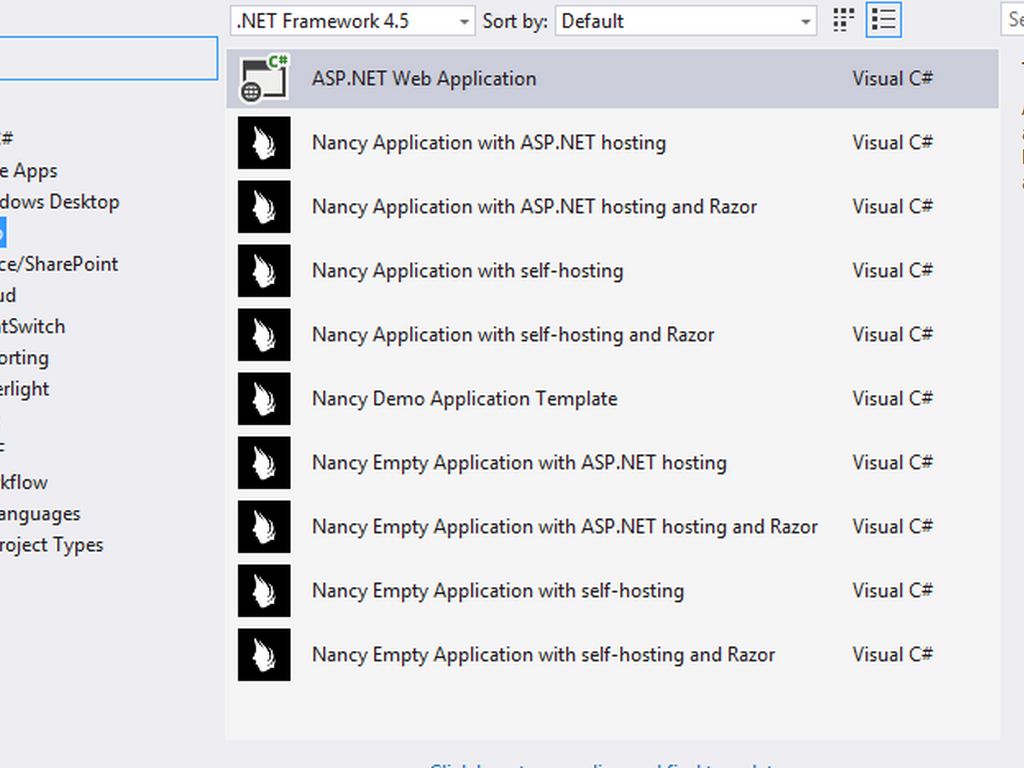Click the search box left of the template list

click(x=108, y=58)
